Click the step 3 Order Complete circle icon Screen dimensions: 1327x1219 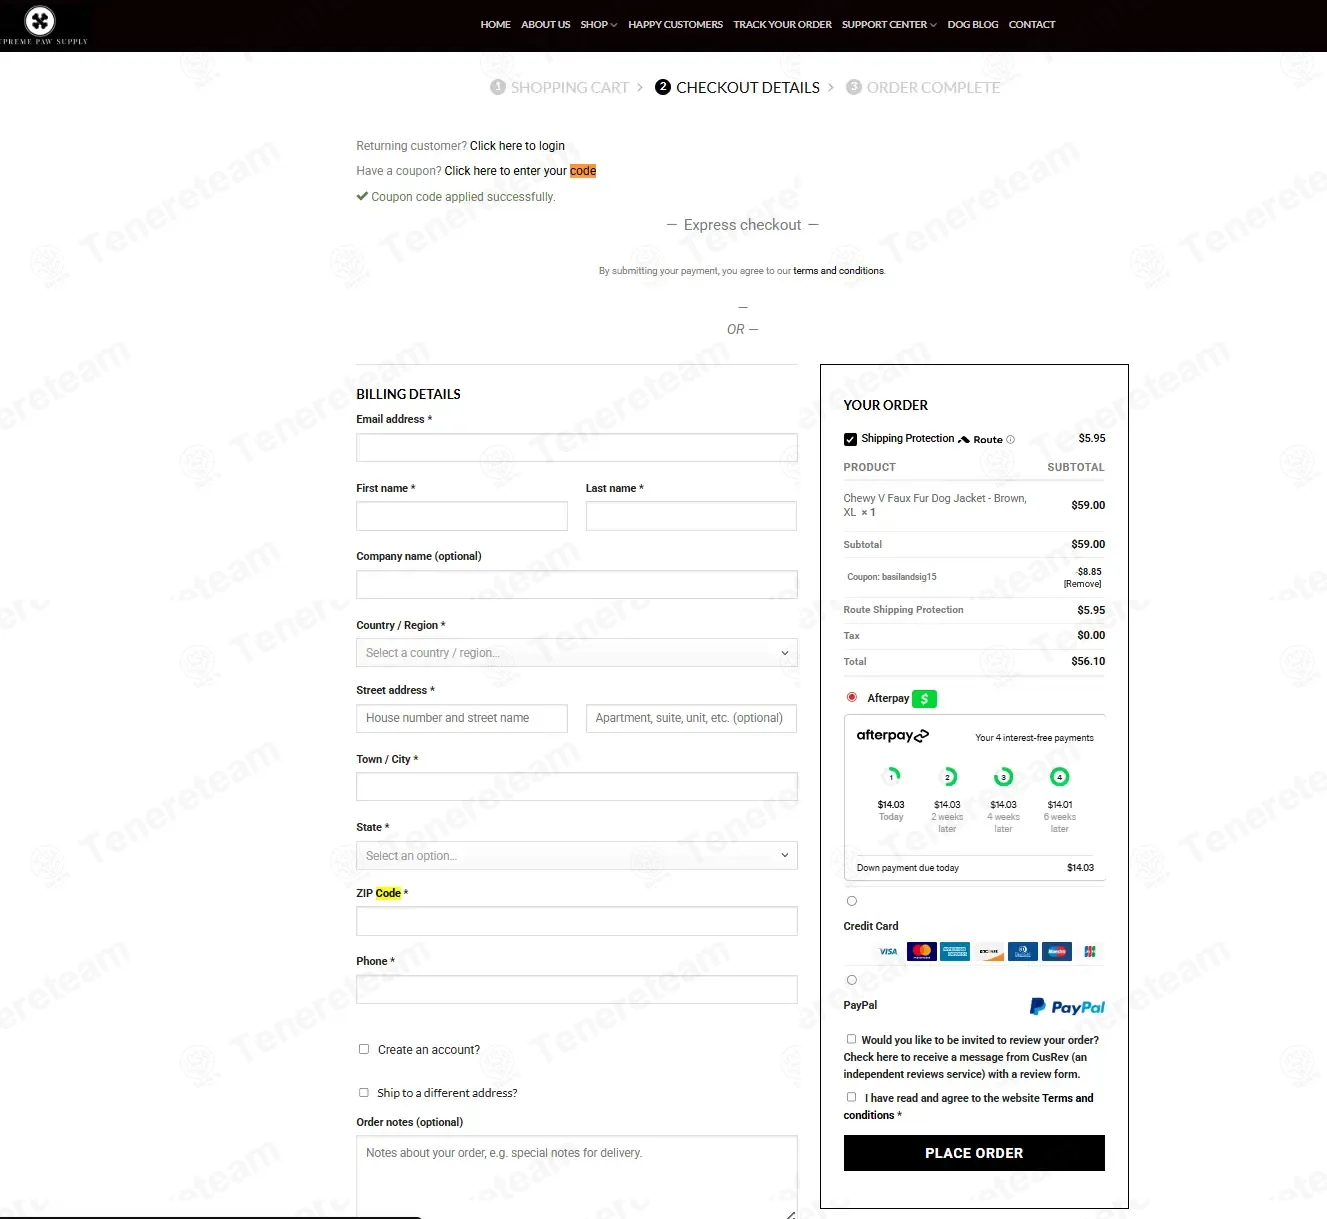854,87
